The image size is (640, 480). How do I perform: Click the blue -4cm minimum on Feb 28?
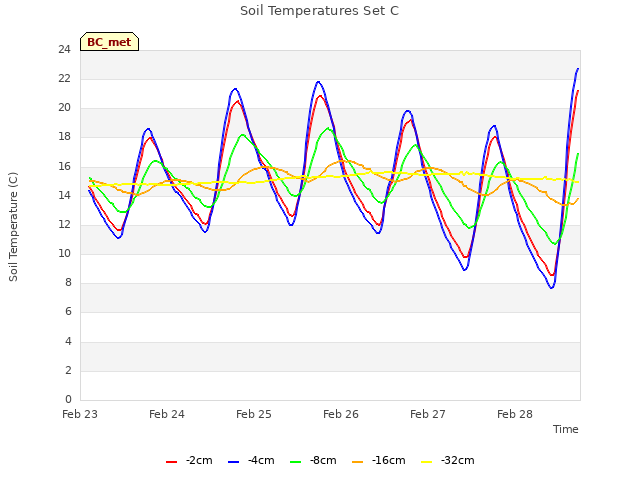(x=551, y=288)
